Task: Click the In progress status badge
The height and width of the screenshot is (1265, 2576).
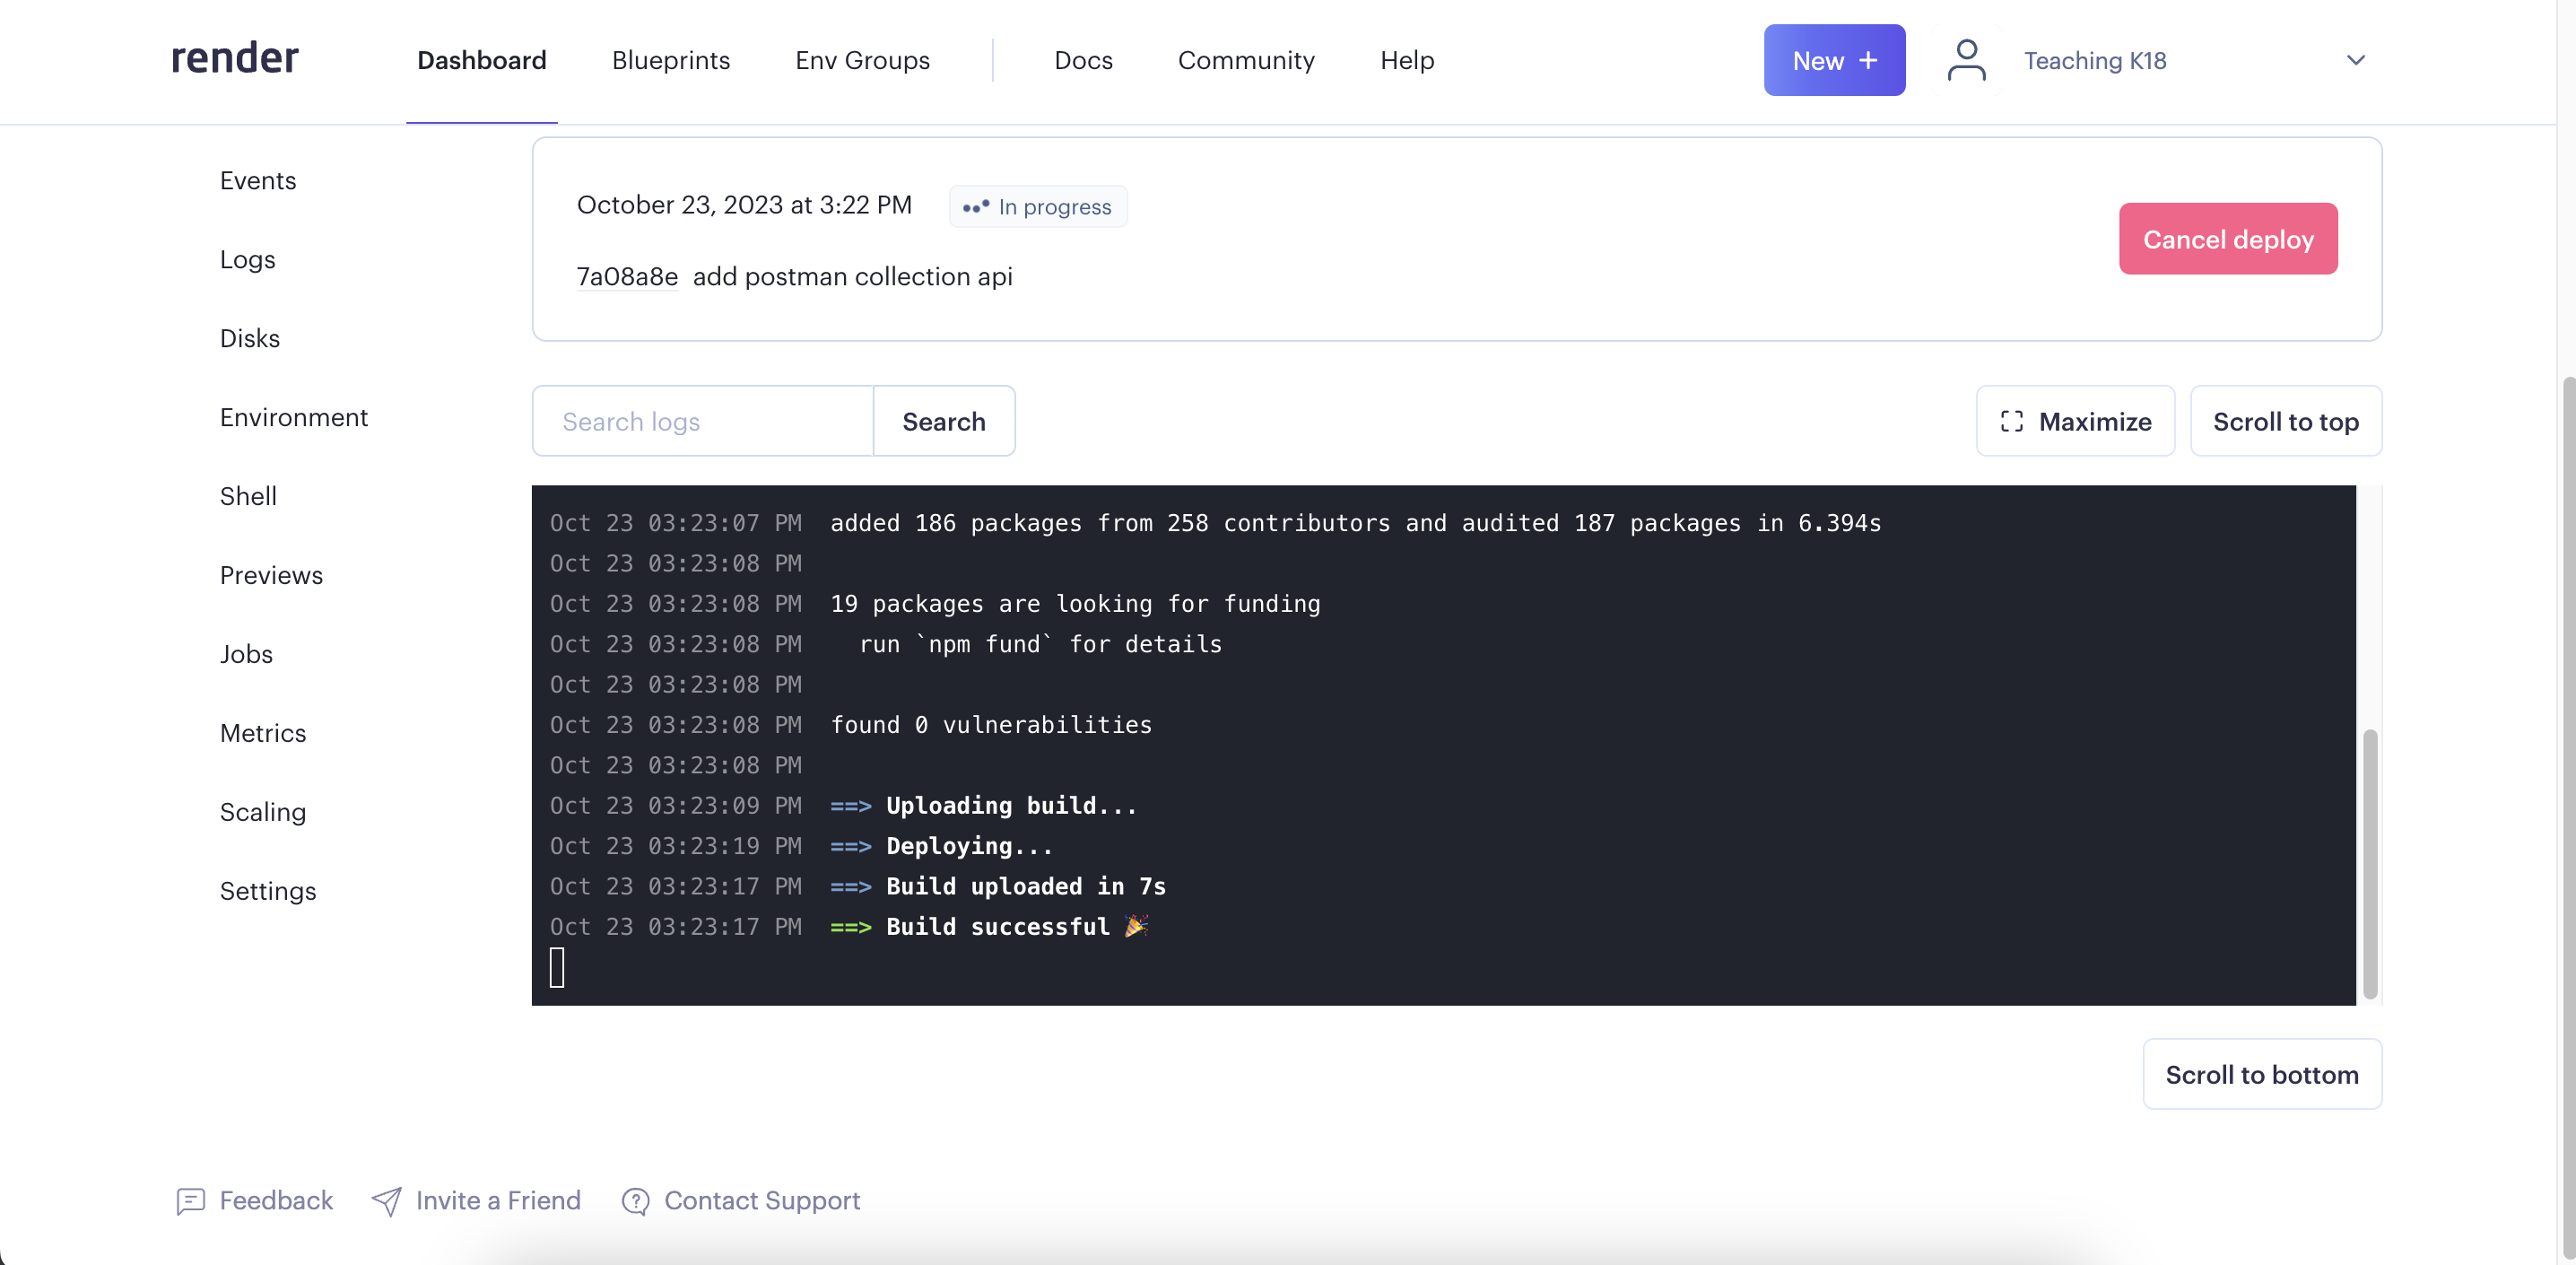Action: pyautogui.click(x=1037, y=207)
